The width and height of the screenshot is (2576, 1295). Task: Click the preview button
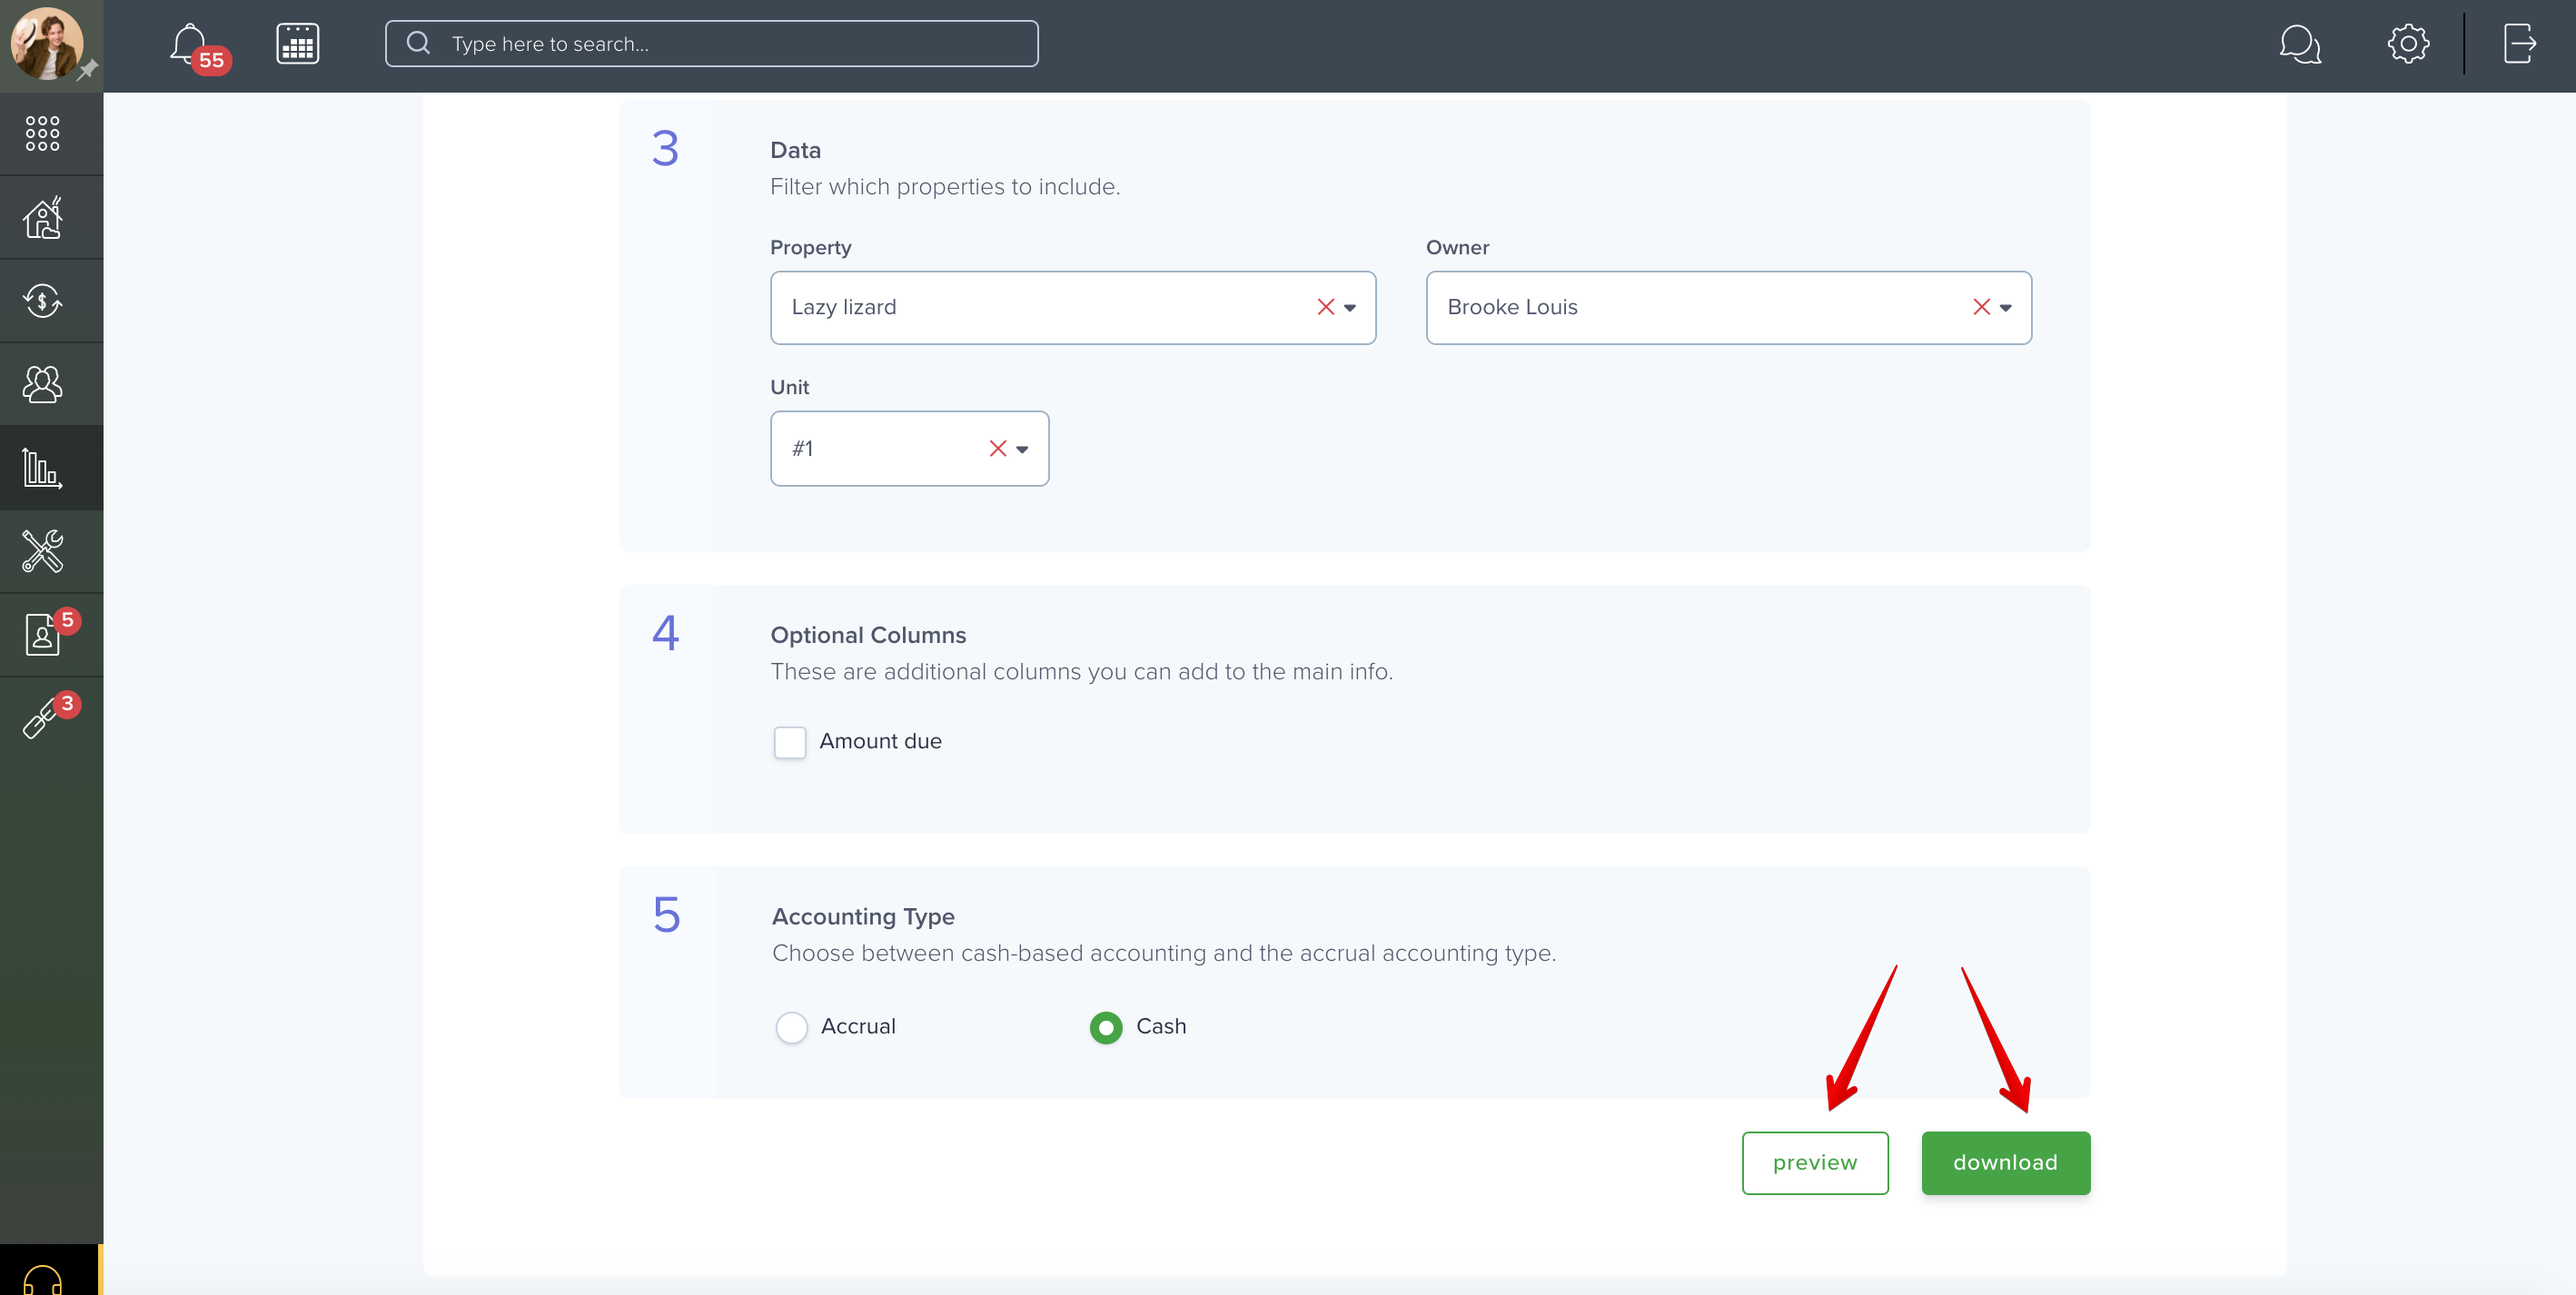point(1814,1163)
